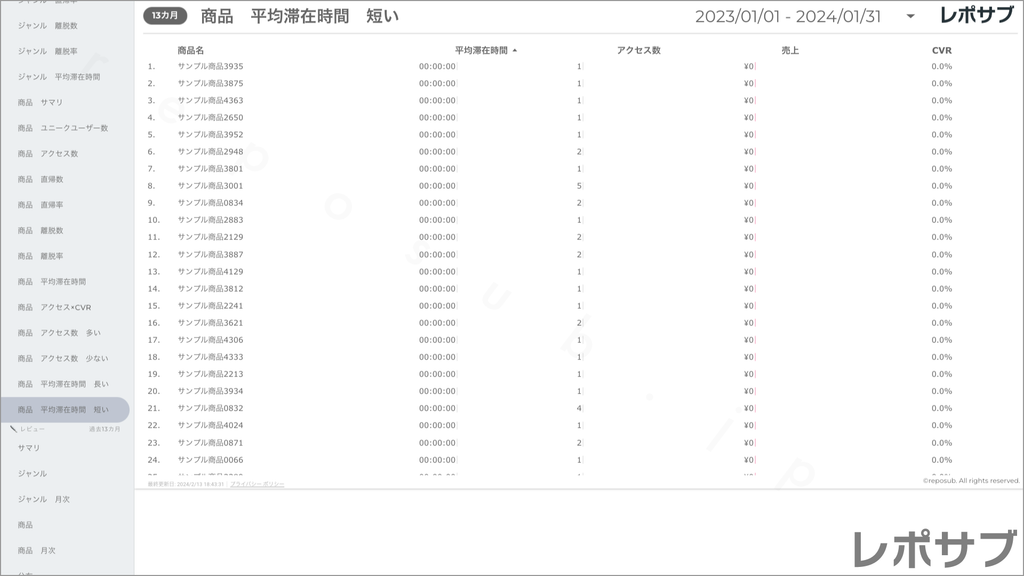
Task: Click product name サンプル商品2948
Action: pyautogui.click(x=210, y=152)
